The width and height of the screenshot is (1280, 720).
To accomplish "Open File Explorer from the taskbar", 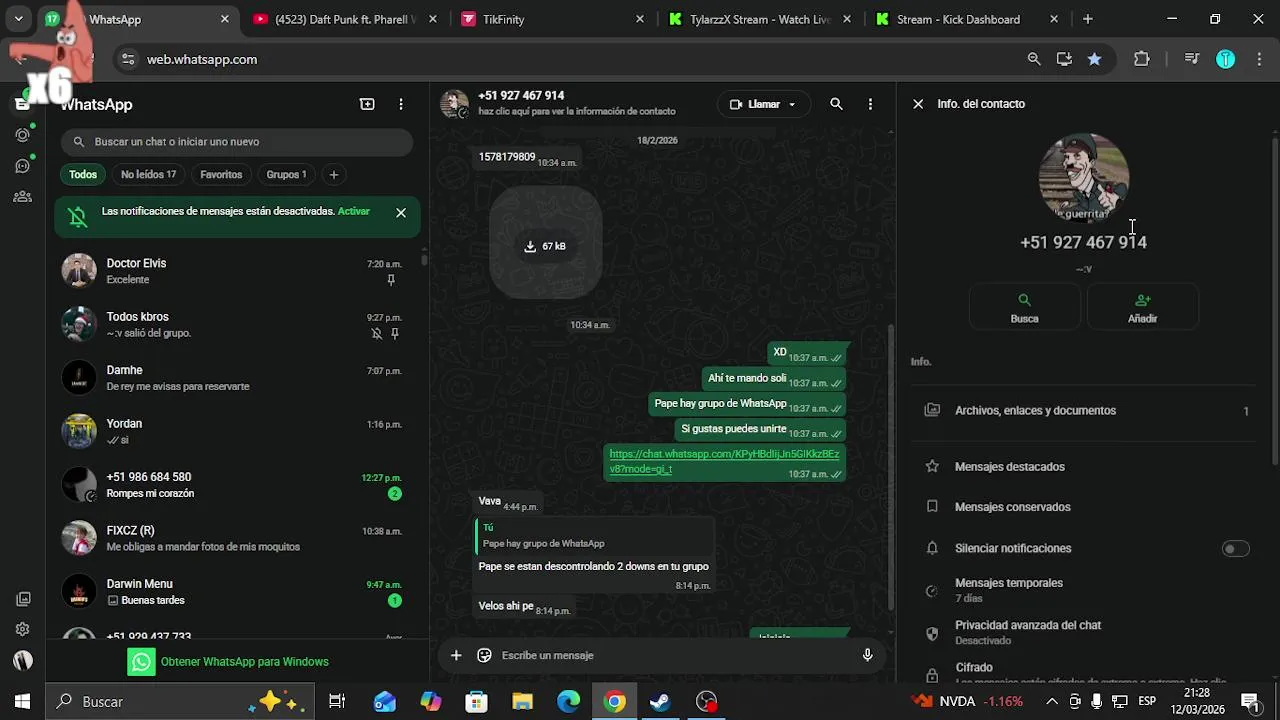I will click(522, 701).
